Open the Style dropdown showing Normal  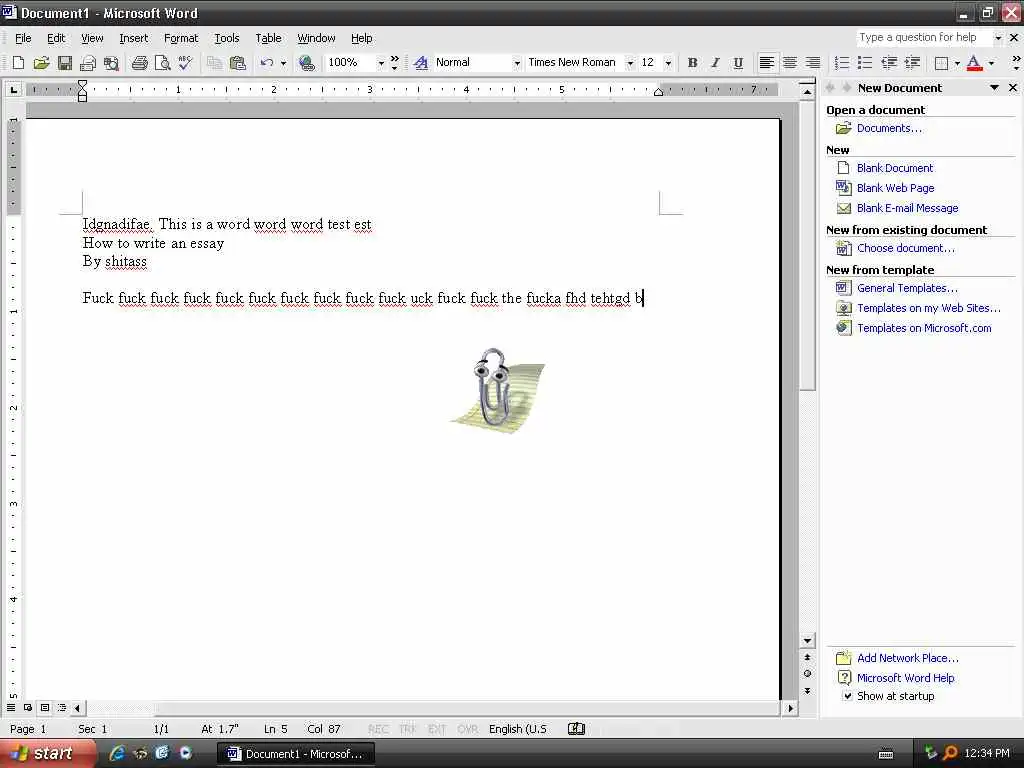point(517,63)
